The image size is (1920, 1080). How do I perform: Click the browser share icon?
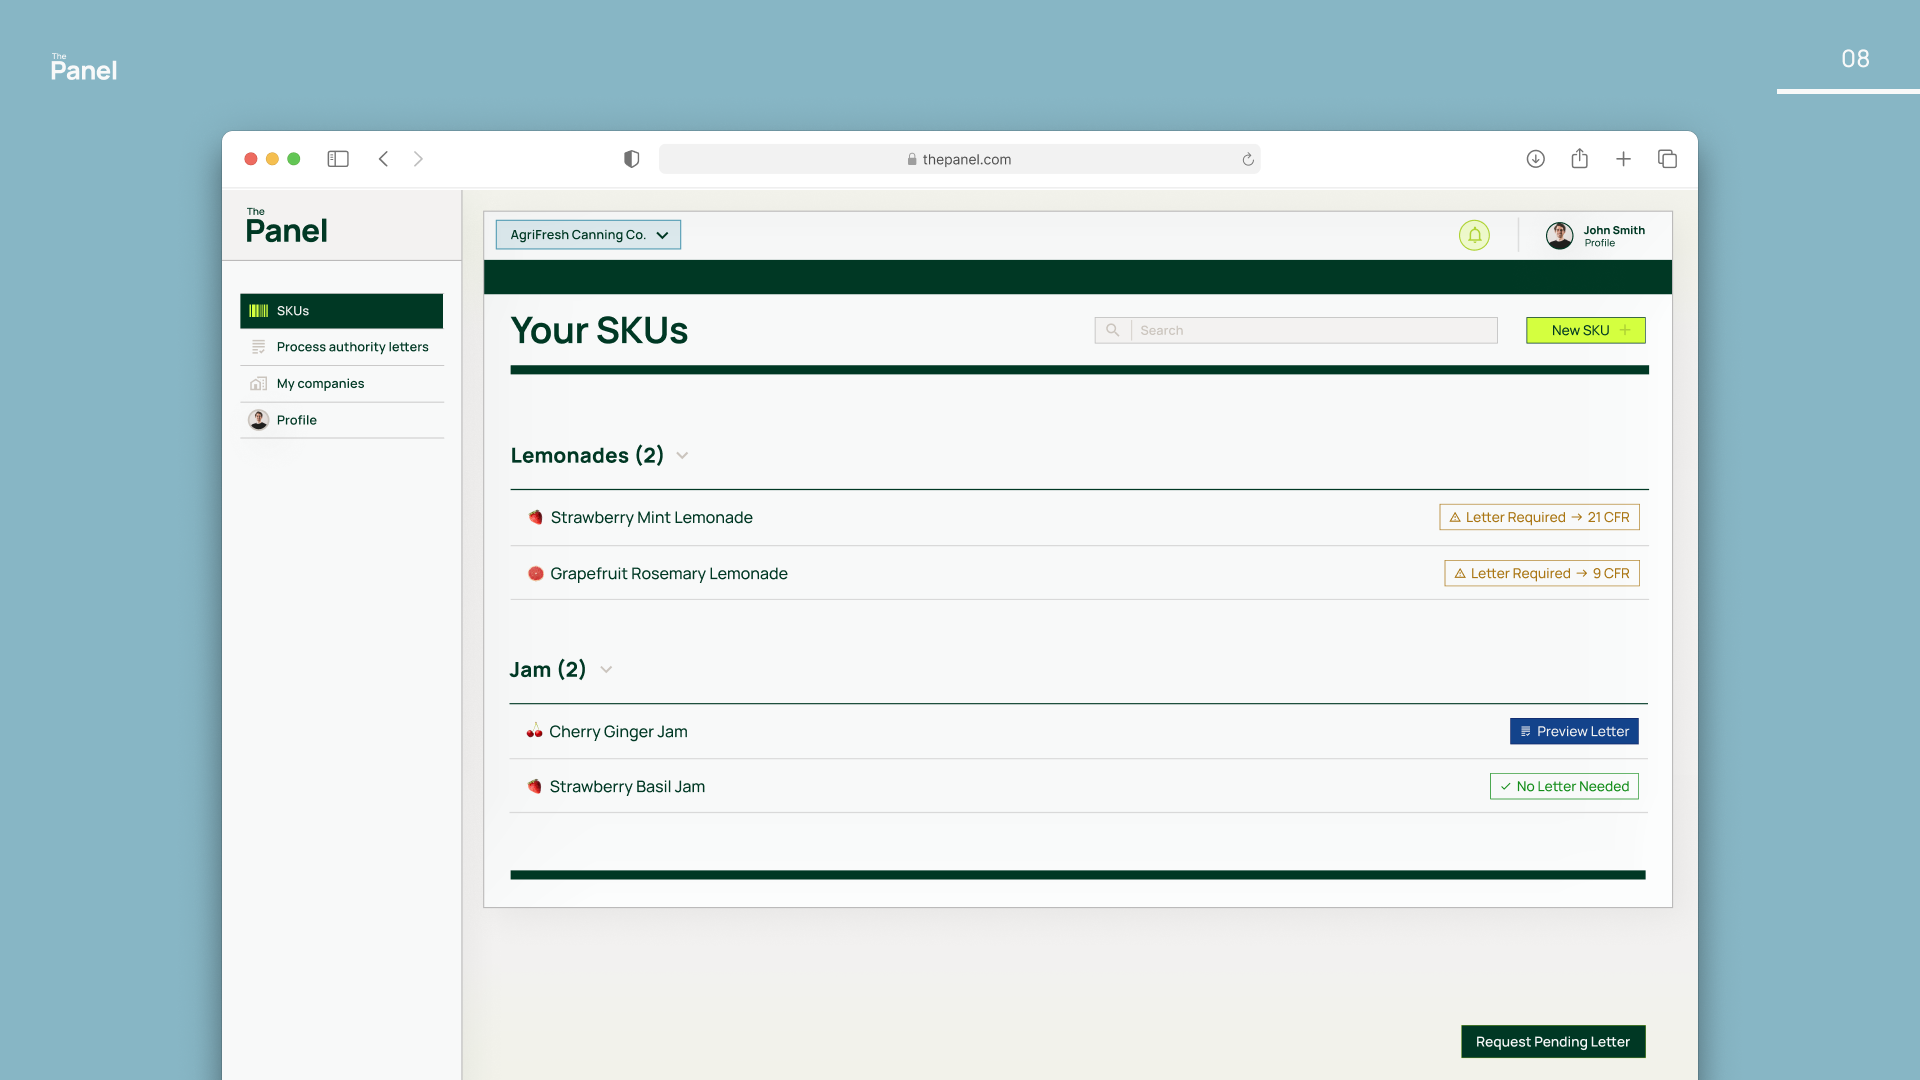[x=1579, y=159]
